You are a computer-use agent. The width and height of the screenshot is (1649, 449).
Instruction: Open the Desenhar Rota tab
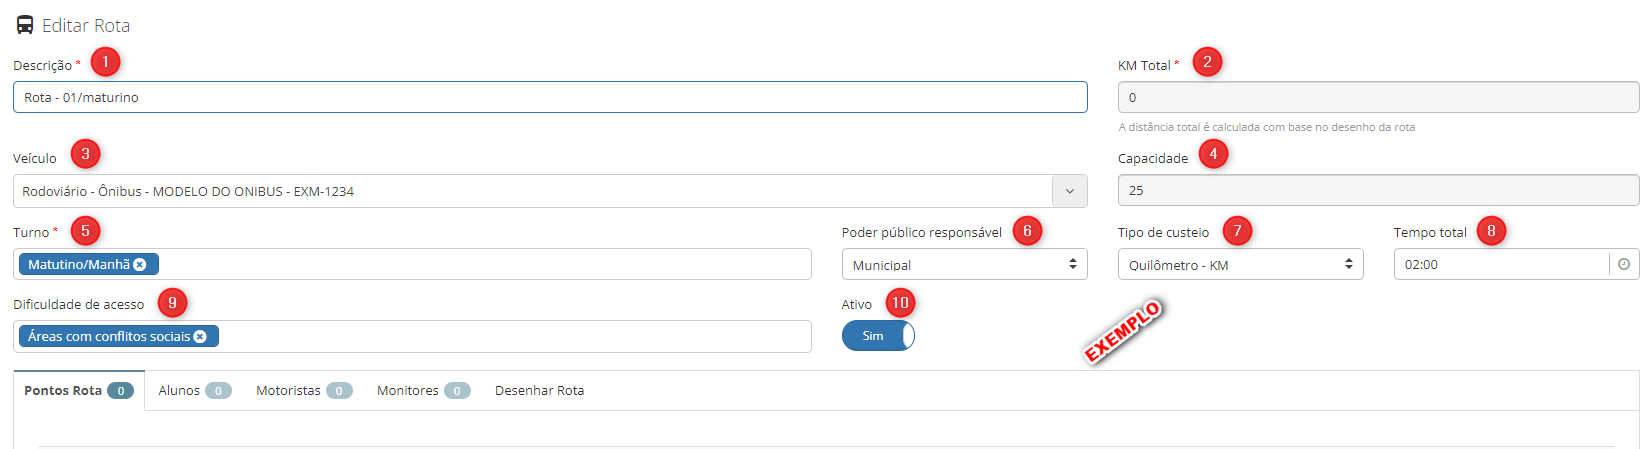[539, 390]
